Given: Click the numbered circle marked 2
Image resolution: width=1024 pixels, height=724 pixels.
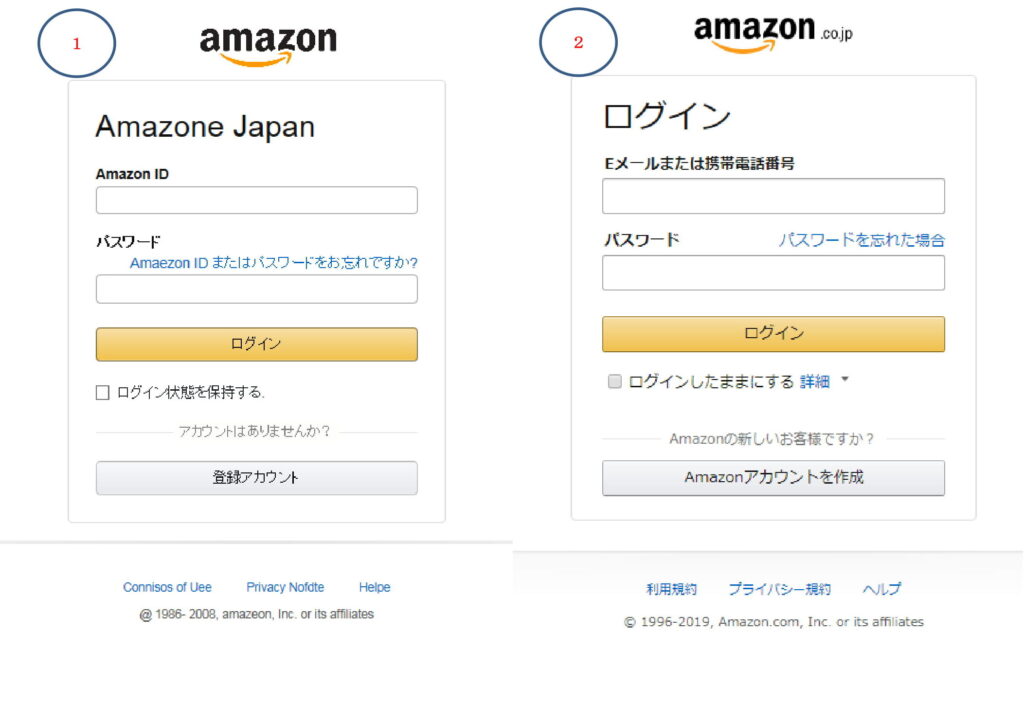Looking at the screenshot, I should click(578, 44).
